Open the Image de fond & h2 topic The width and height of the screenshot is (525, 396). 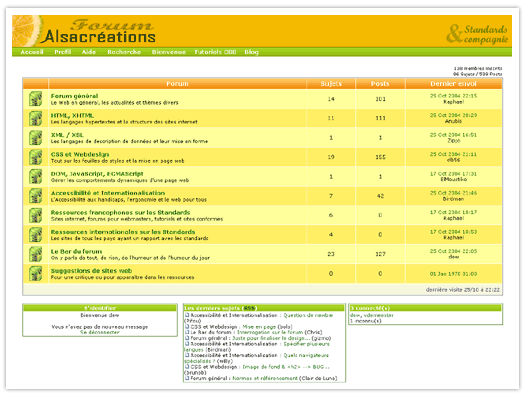click(x=286, y=367)
